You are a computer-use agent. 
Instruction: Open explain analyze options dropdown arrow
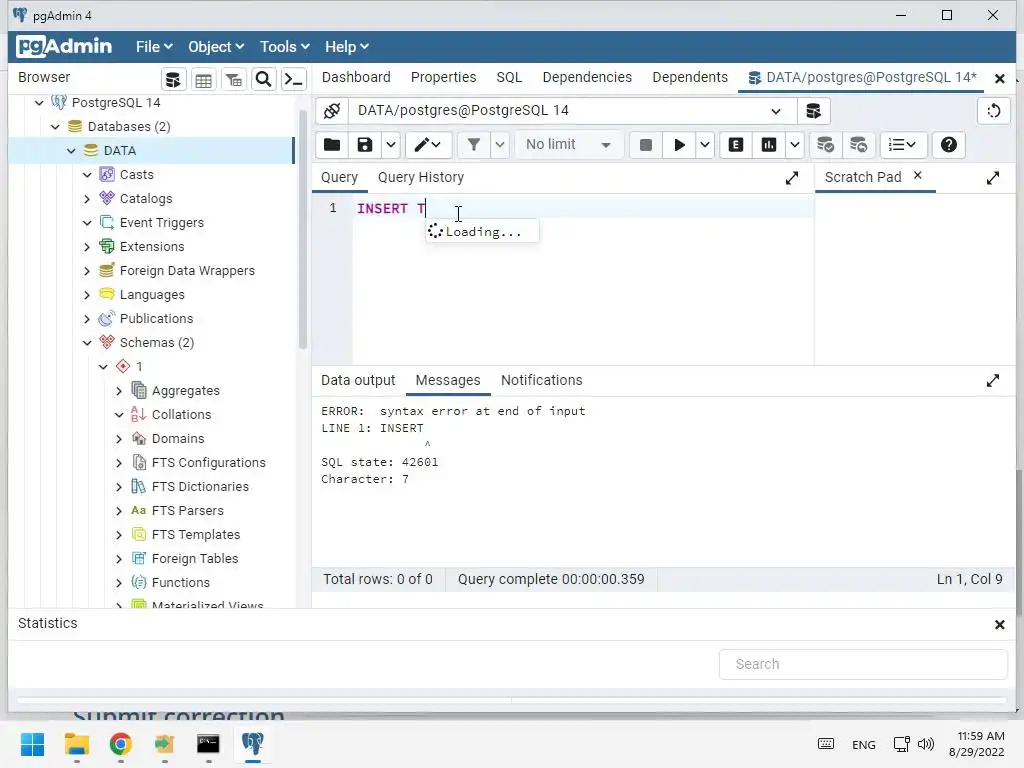(x=794, y=144)
